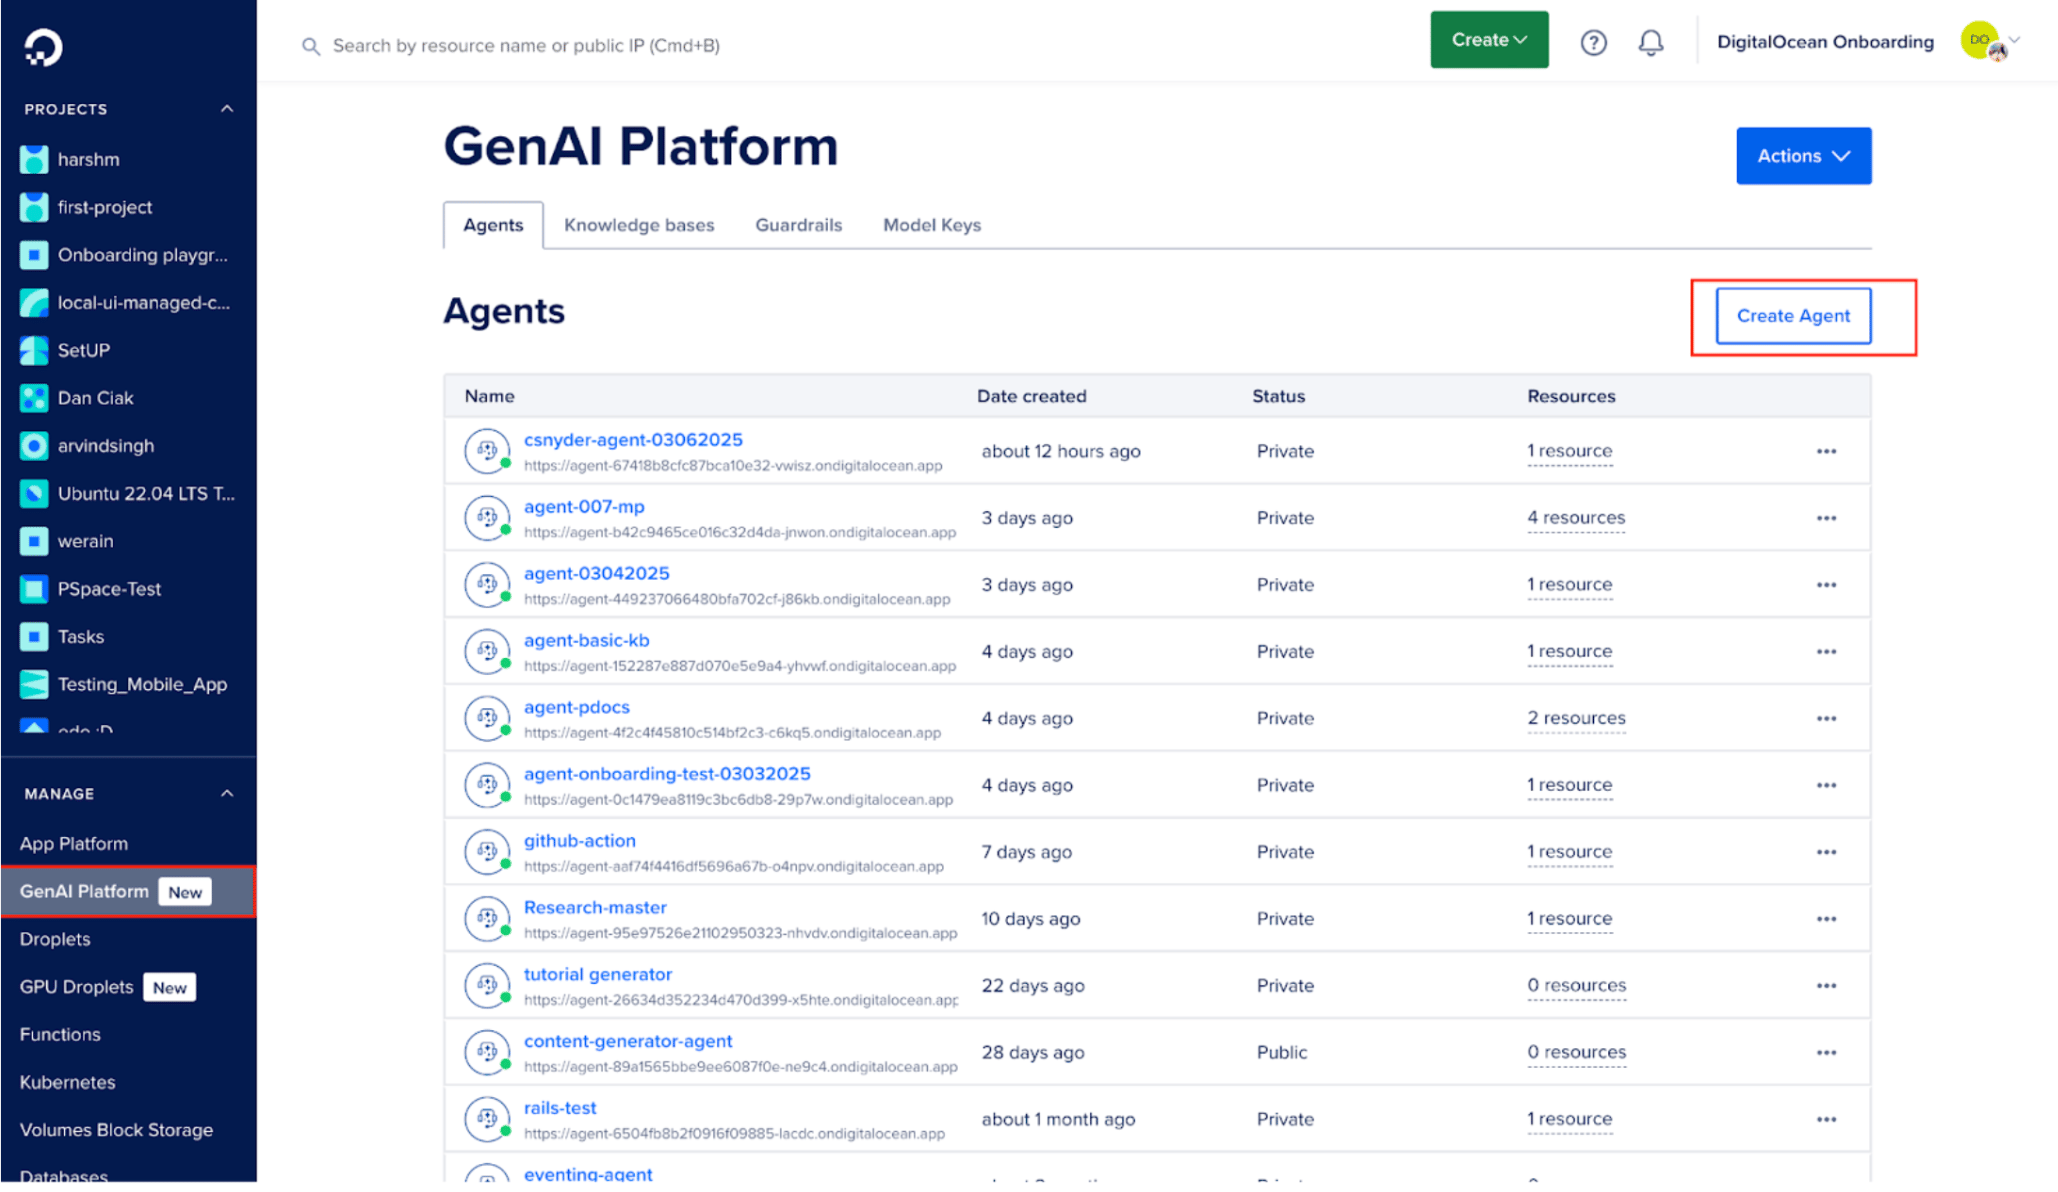
Task: Open the content-generator-agent link
Action: (628, 1041)
